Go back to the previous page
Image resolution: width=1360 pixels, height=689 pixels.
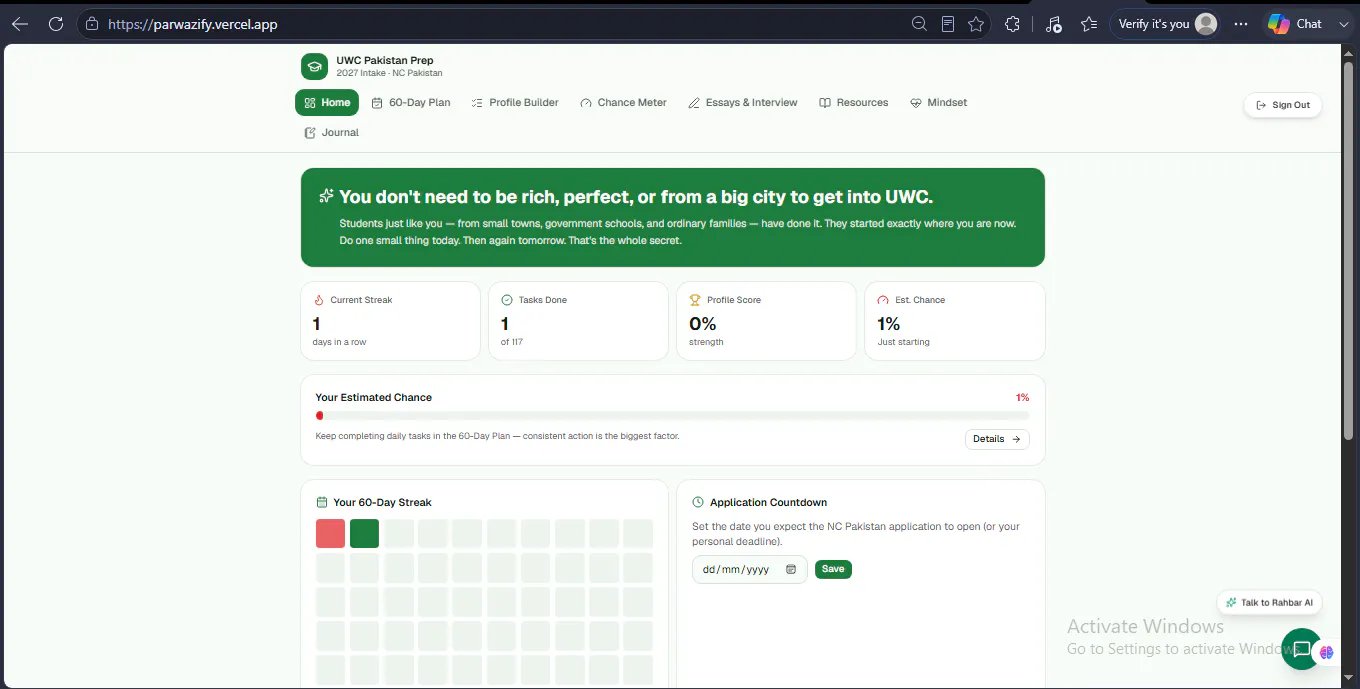(x=20, y=24)
